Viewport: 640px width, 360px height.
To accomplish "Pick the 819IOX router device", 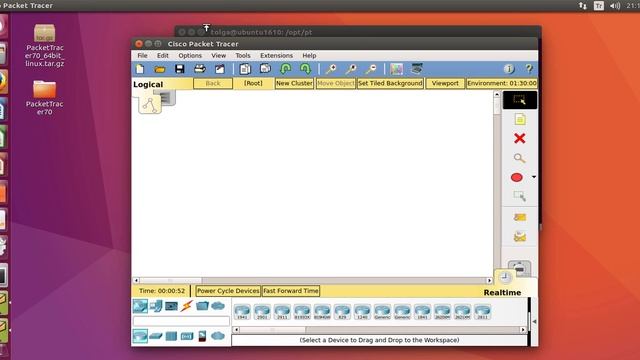I will tap(302, 312).
